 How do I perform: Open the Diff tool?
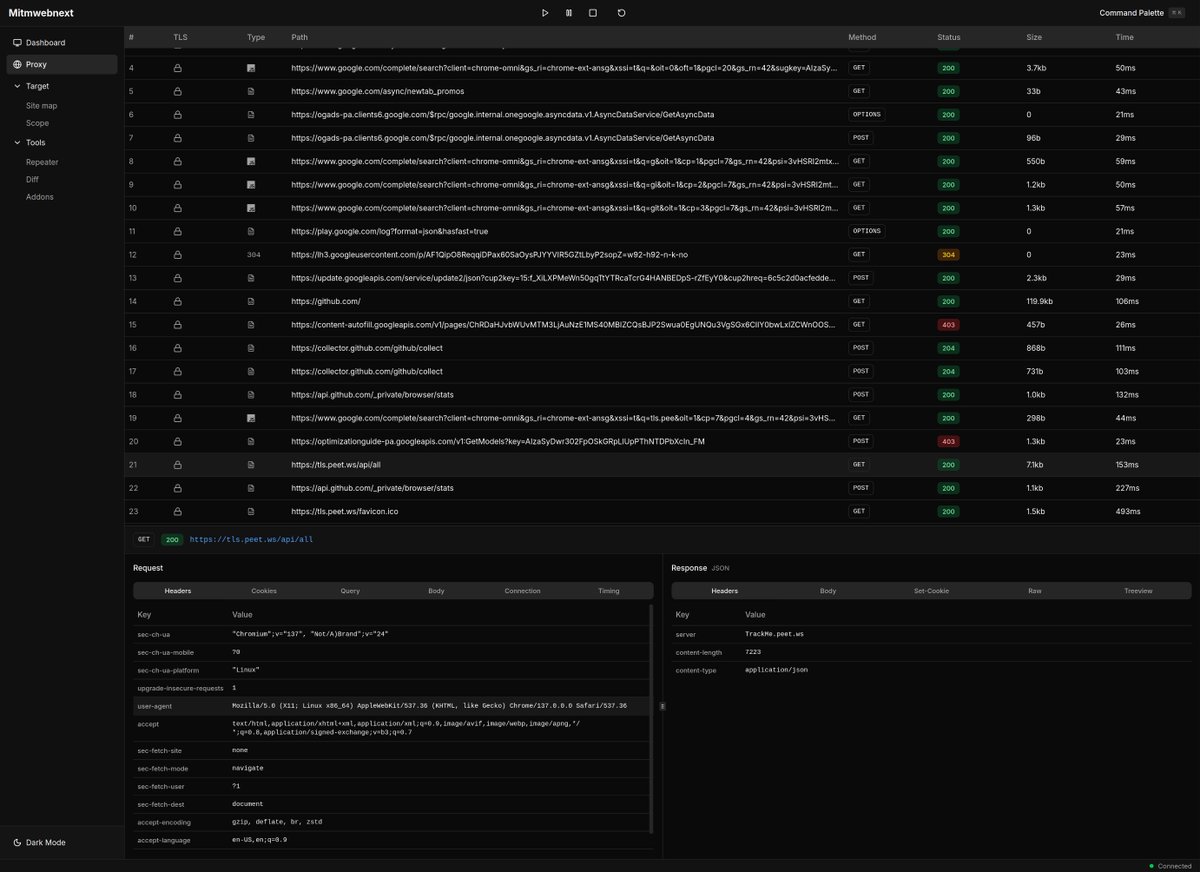click(32, 179)
